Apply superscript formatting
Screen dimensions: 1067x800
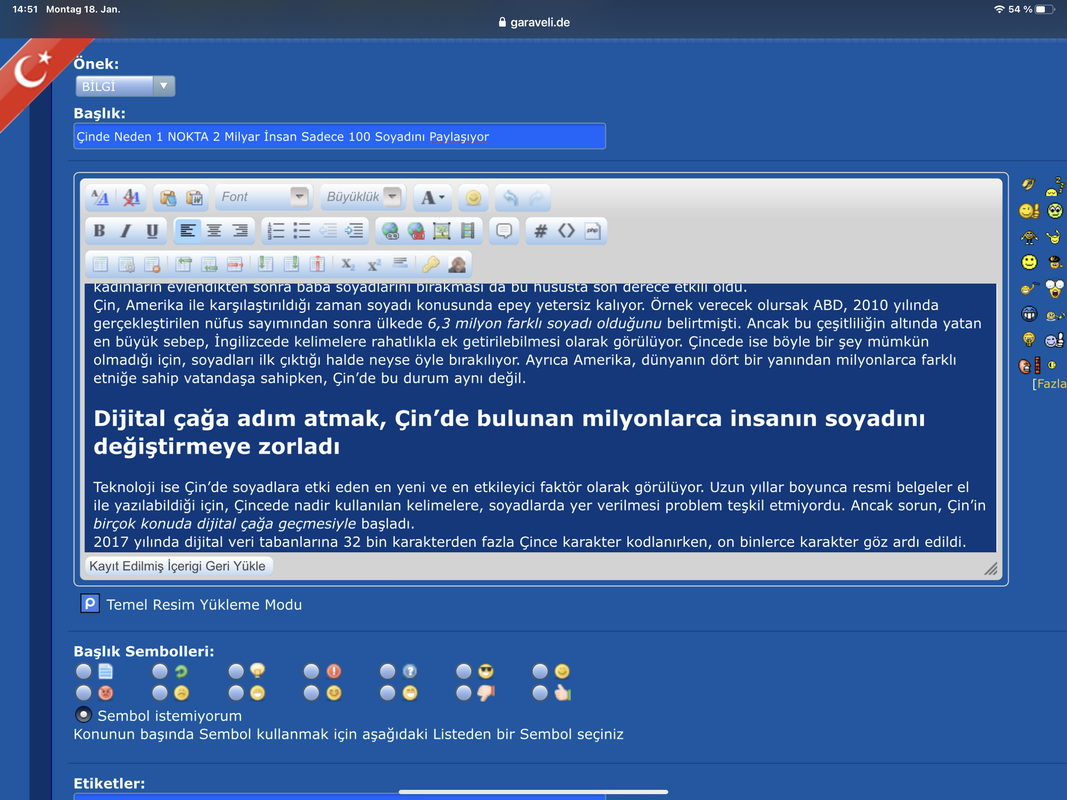point(374,264)
